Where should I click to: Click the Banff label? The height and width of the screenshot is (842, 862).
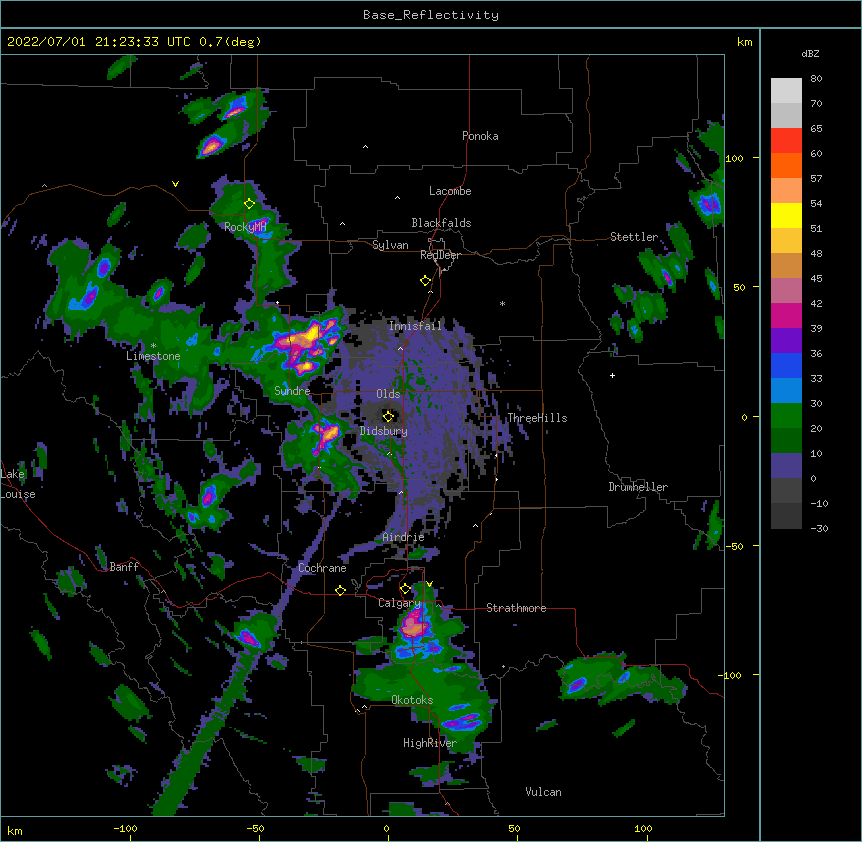click(x=124, y=567)
